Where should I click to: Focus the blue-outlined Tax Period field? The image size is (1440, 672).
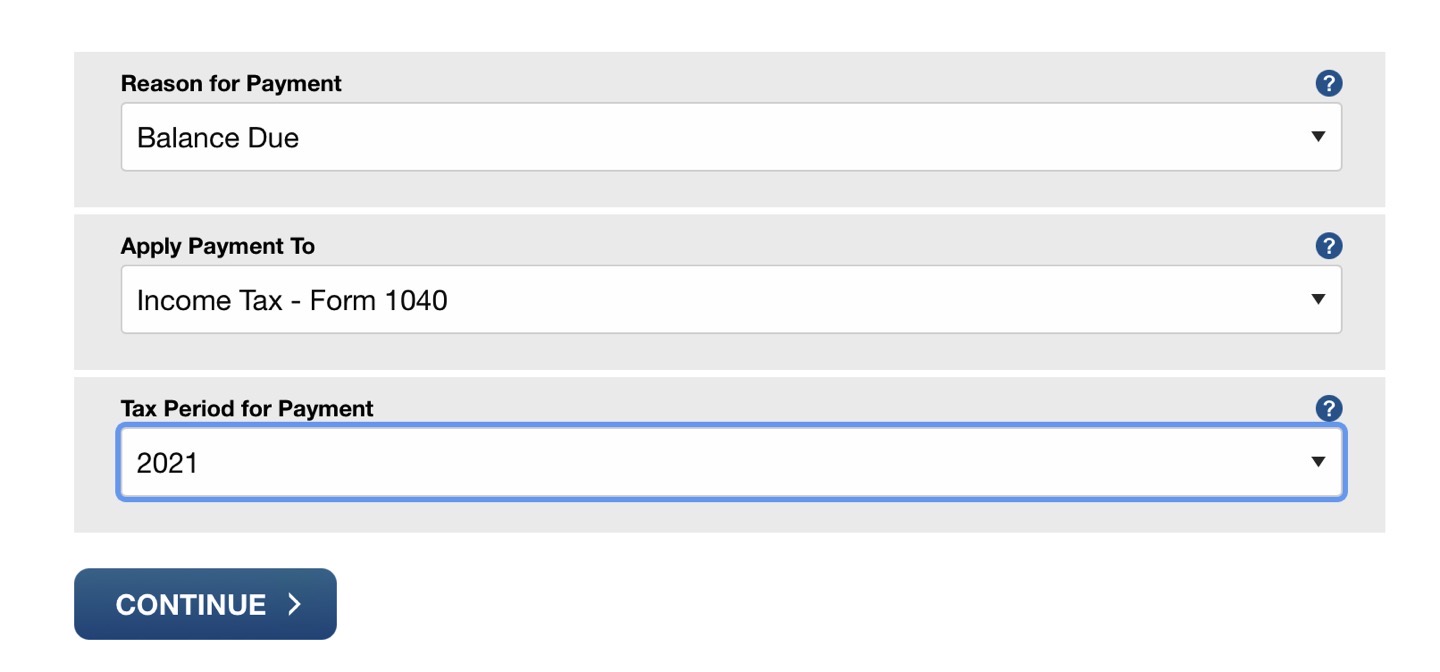tap(731, 462)
